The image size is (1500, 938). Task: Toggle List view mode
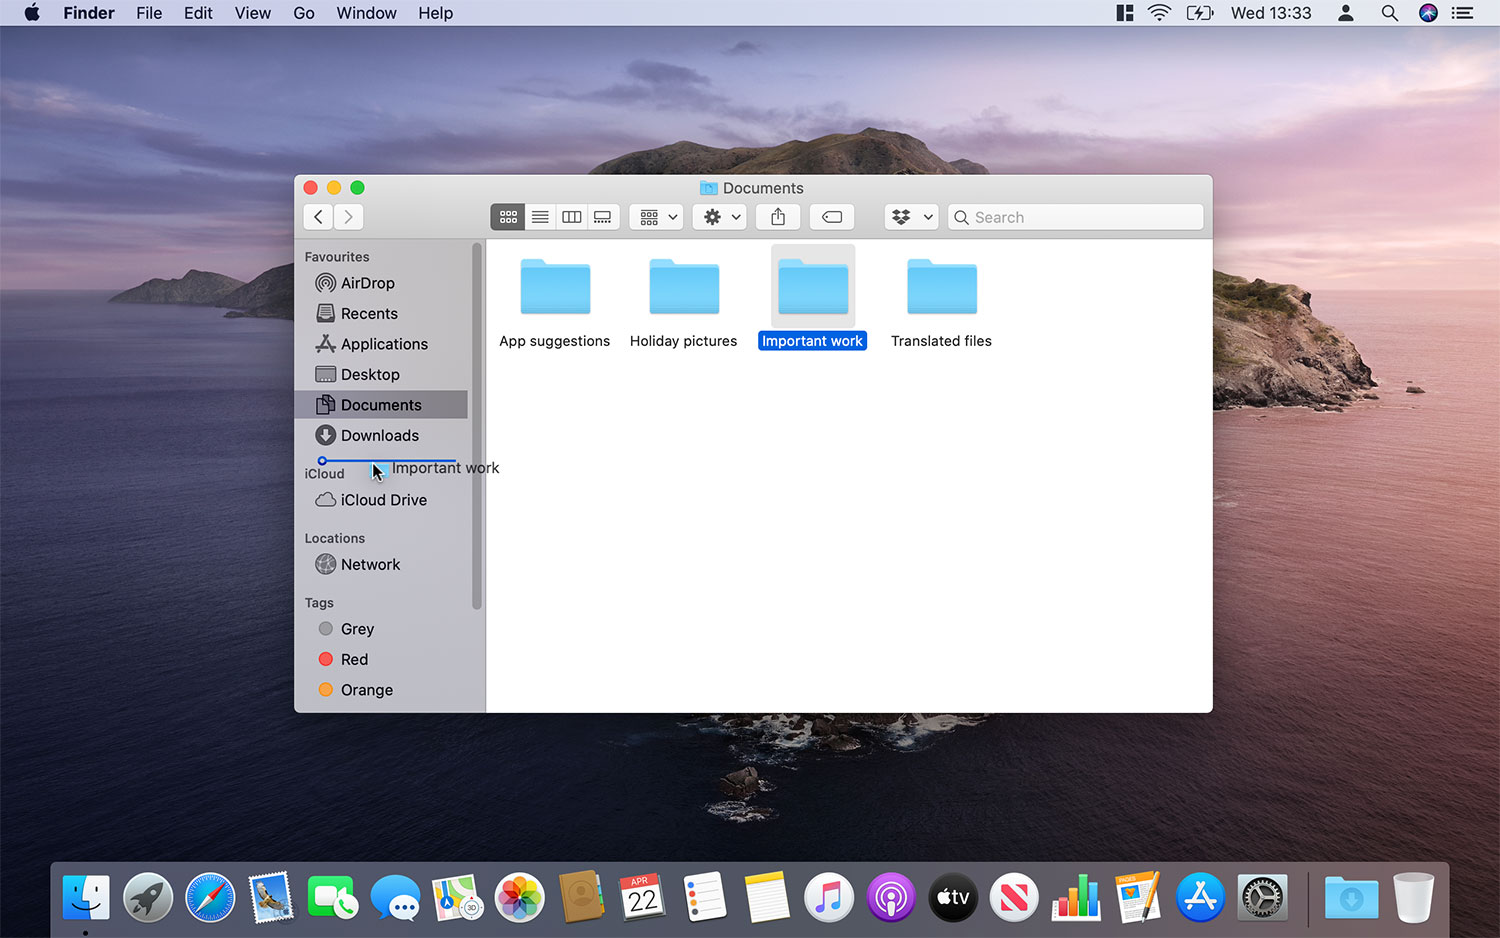[539, 216]
